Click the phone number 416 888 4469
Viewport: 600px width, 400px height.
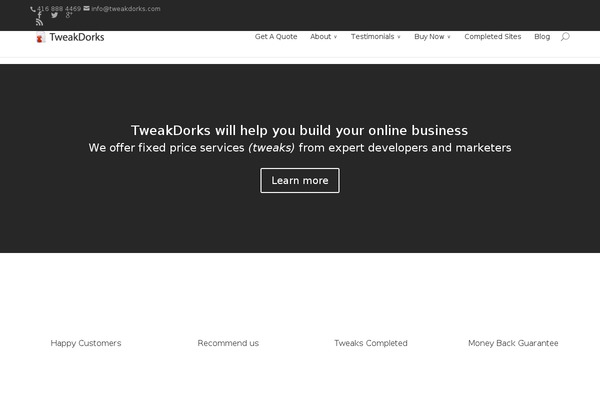(59, 8)
